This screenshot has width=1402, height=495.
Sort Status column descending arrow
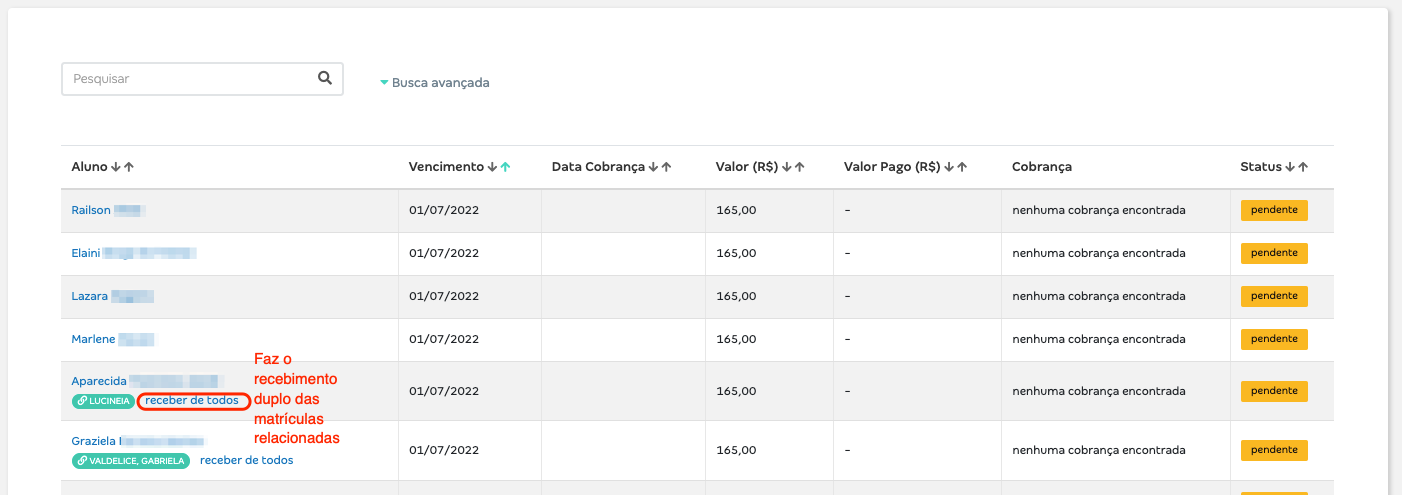1291,167
